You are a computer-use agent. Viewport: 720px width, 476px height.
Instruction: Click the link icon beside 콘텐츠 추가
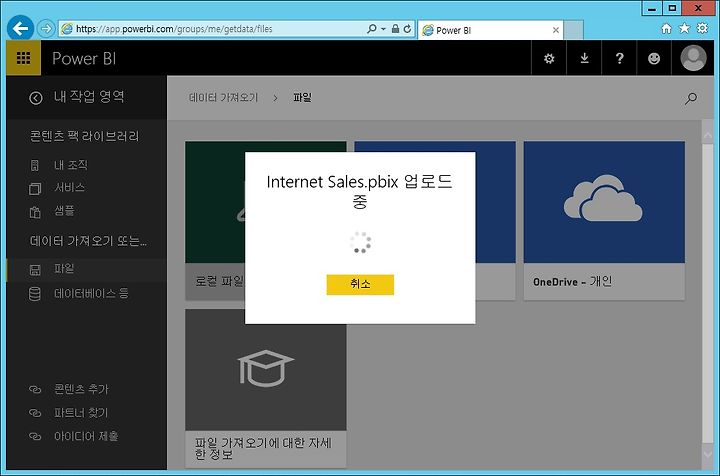pyautogui.click(x=35, y=390)
